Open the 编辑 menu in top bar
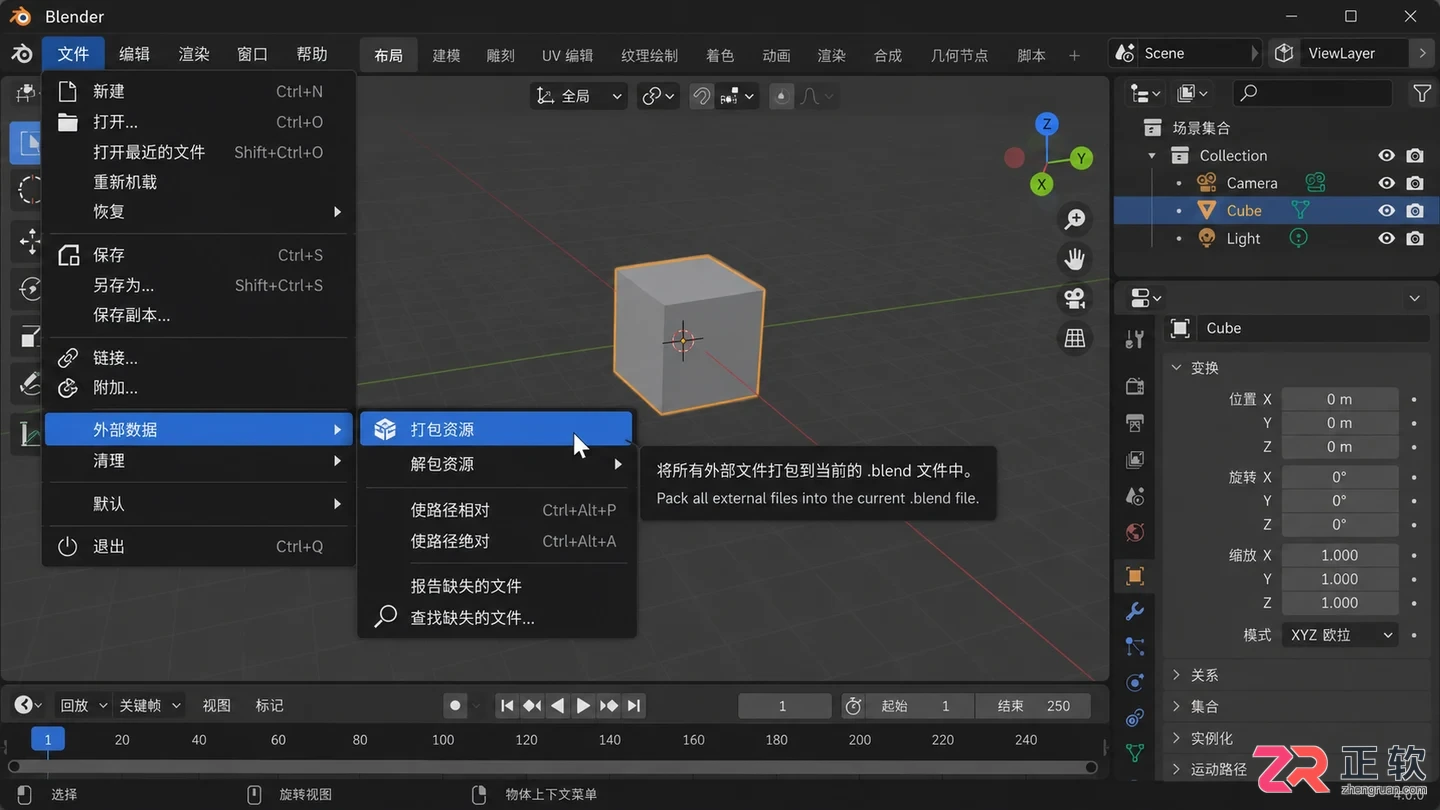 [x=134, y=54]
